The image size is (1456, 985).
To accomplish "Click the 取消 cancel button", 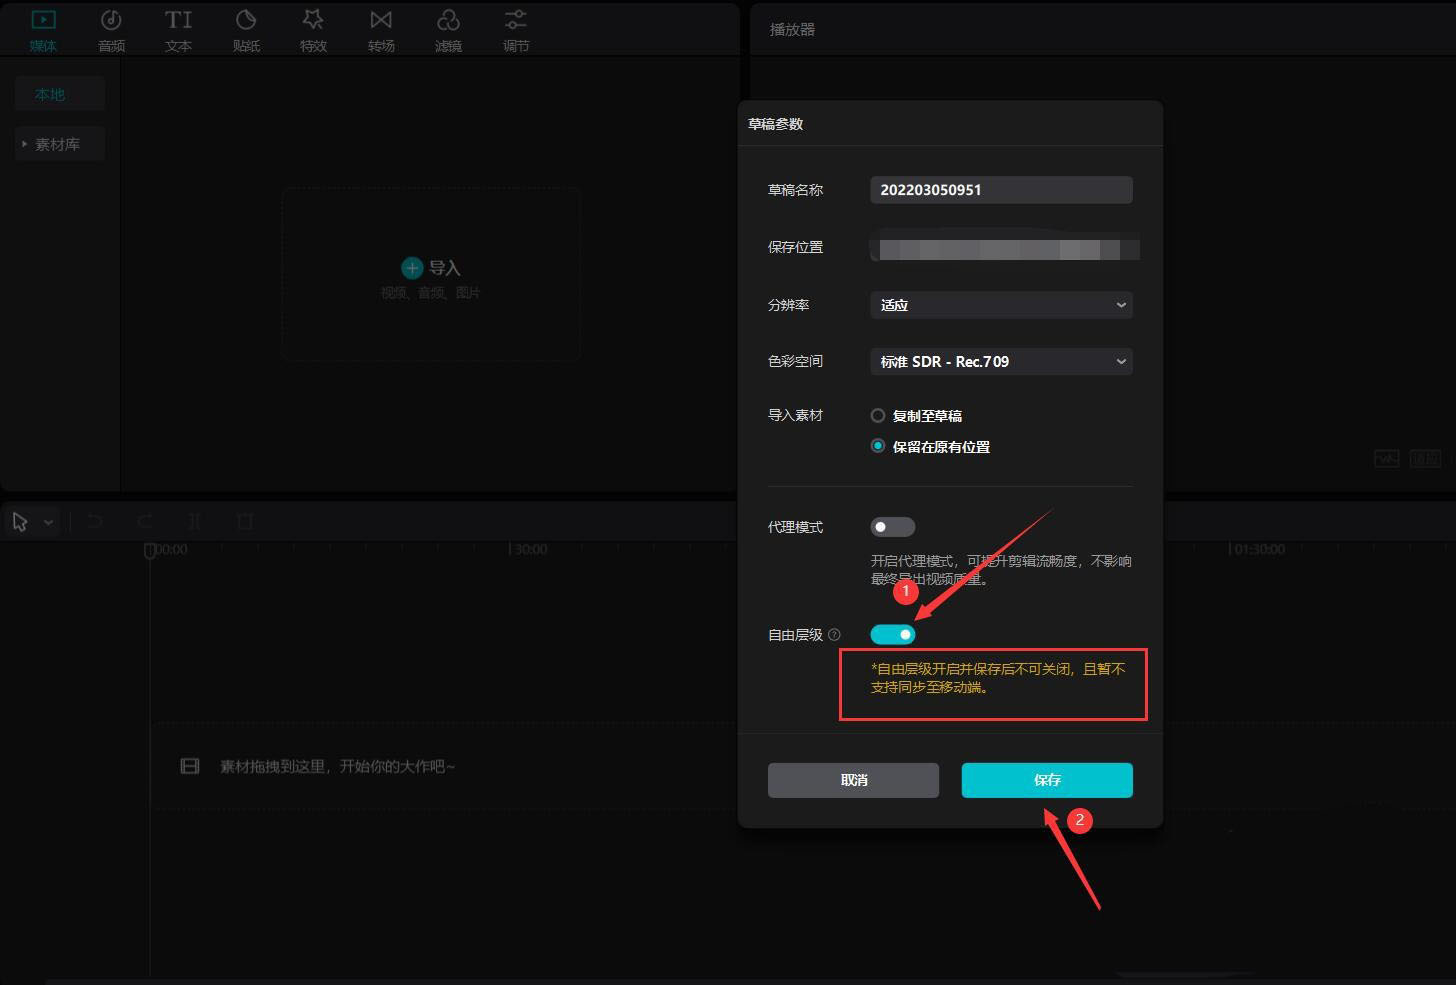I will [853, 780].
